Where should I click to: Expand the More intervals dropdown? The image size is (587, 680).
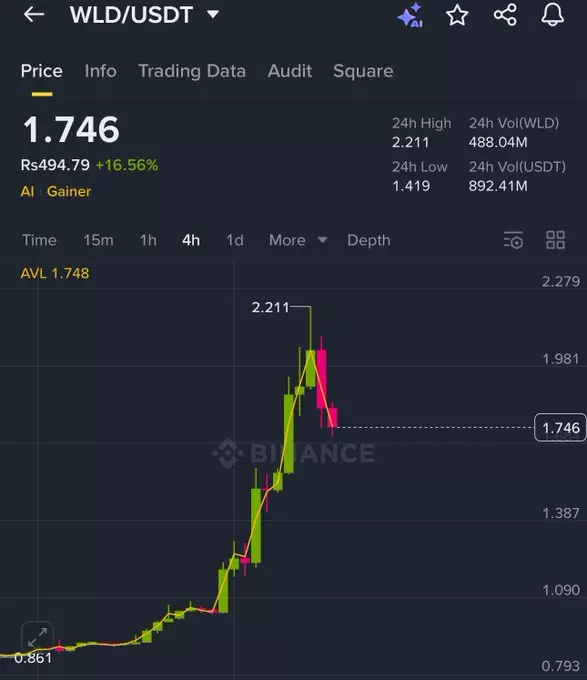(298, 240)
